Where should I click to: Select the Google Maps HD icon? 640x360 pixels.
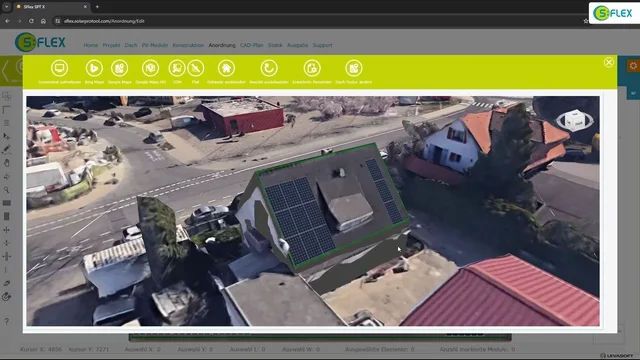click(150, 68)
